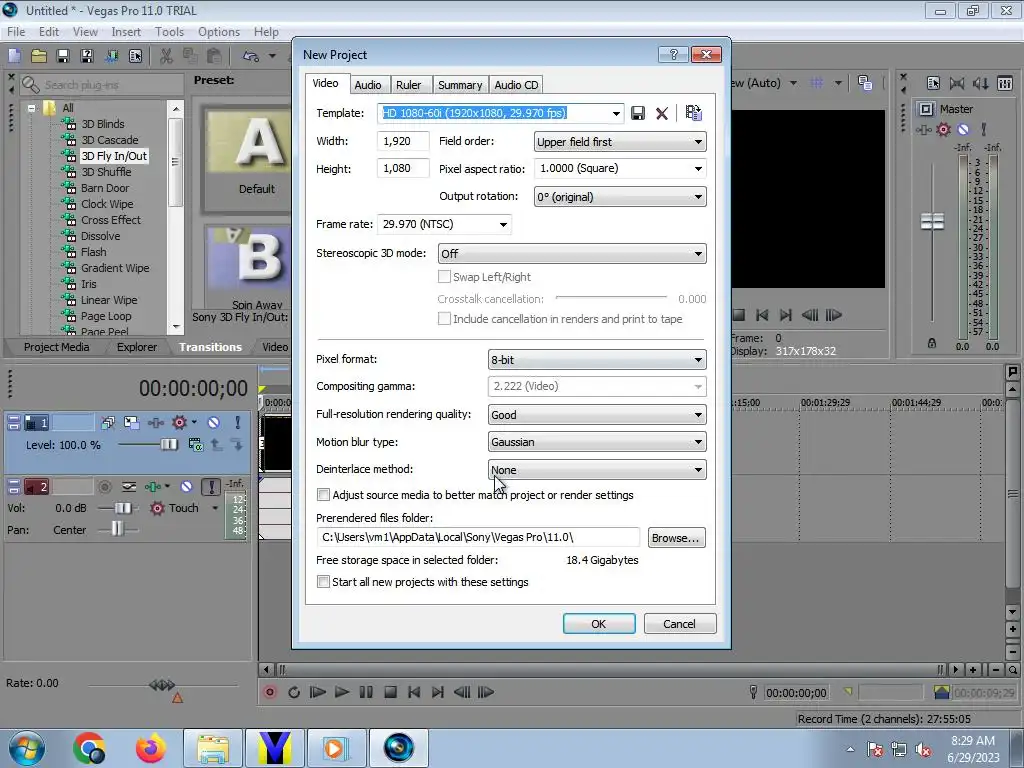This screenshot has height=768, width=1024.
Task: Click the Vegas Pro icon in Windows taskbar
Action: 399,748
